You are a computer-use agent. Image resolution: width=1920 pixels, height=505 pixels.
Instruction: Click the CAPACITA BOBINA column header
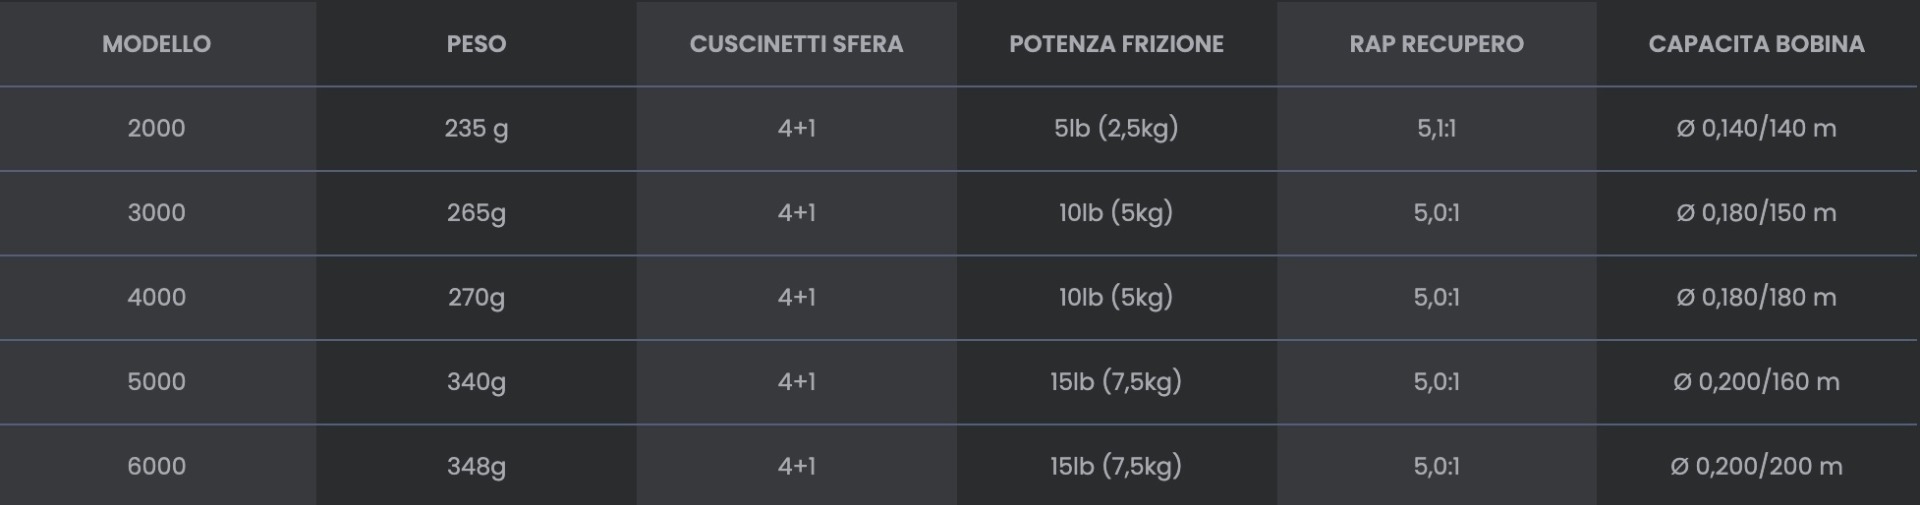pos(1756,44)
